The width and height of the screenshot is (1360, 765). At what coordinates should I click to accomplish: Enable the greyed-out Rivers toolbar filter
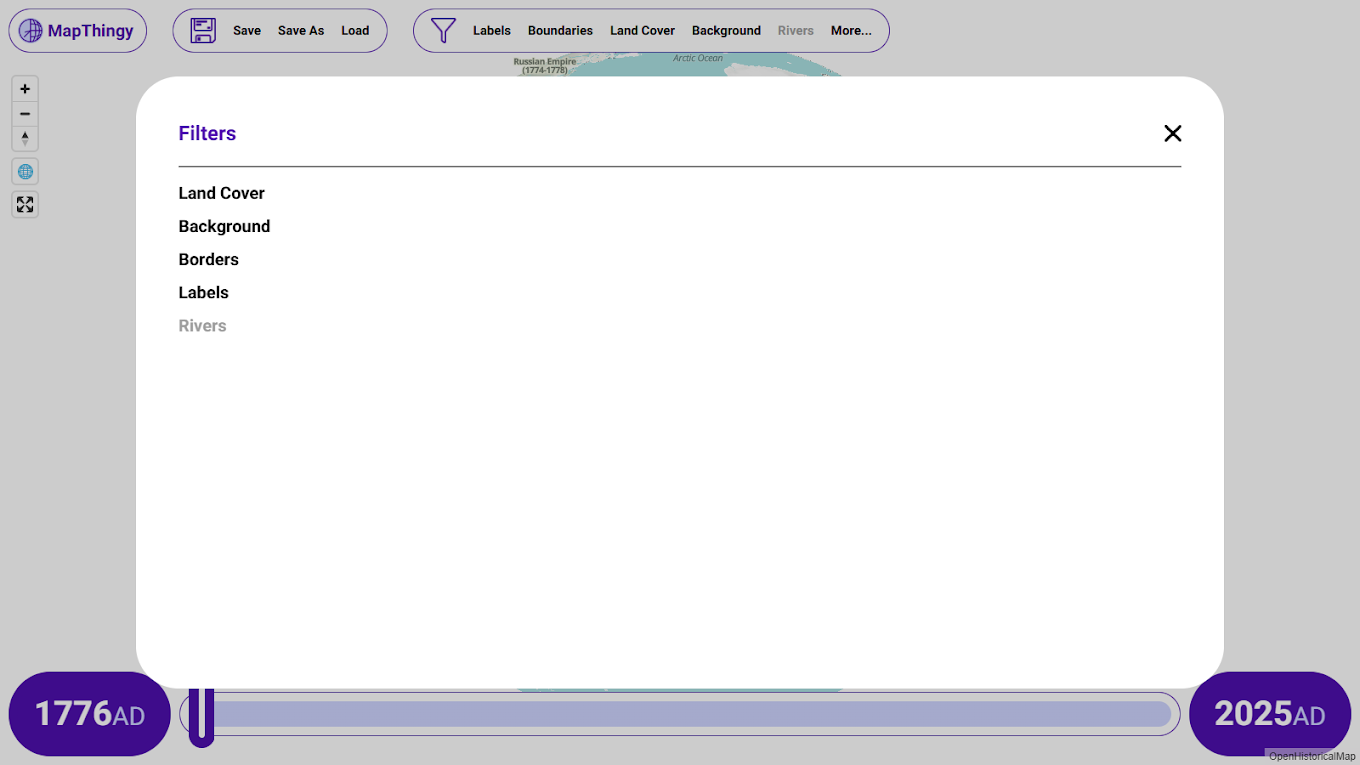795,31
